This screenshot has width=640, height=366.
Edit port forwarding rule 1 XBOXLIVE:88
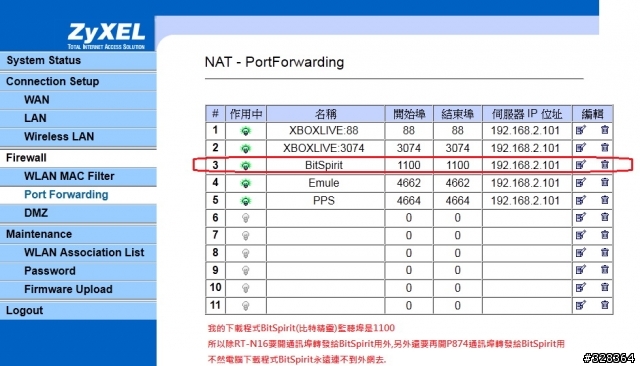(x=580, y=130)
